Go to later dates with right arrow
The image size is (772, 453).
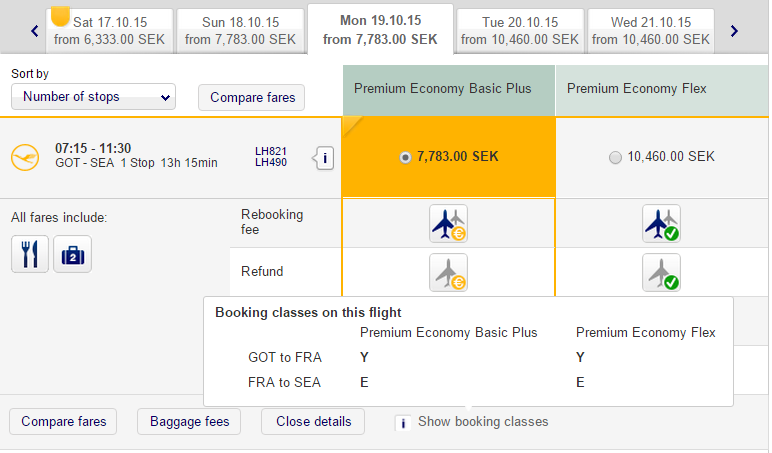tap(734, 31)
